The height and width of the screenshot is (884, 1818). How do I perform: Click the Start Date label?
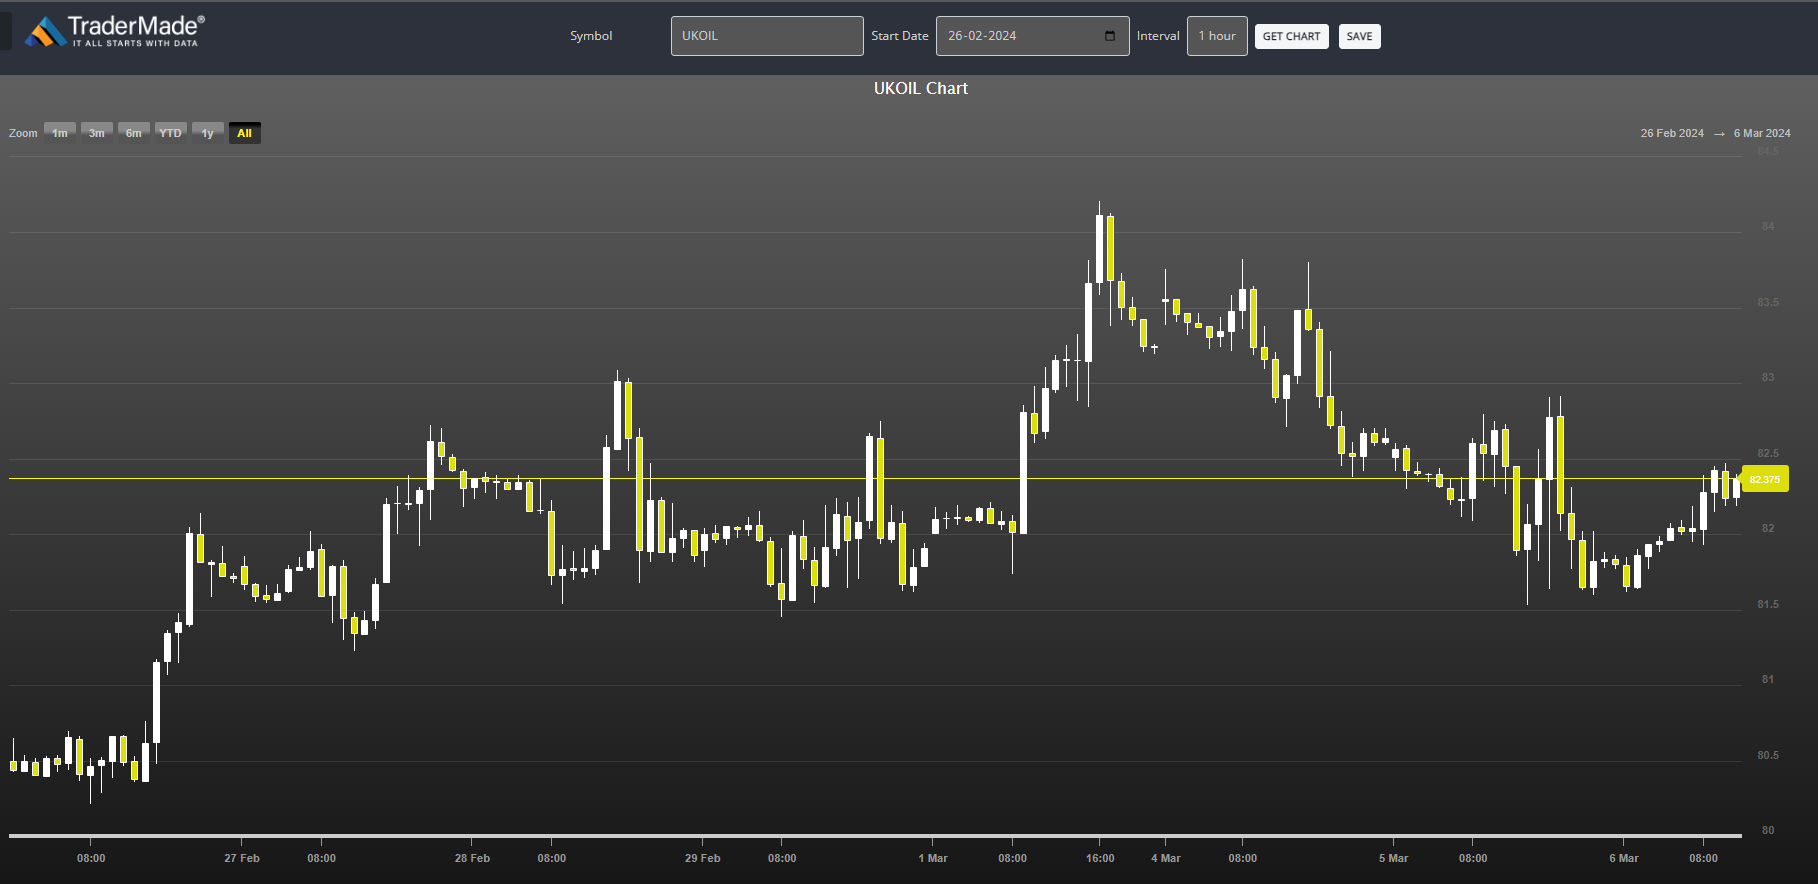click(900, 36)
